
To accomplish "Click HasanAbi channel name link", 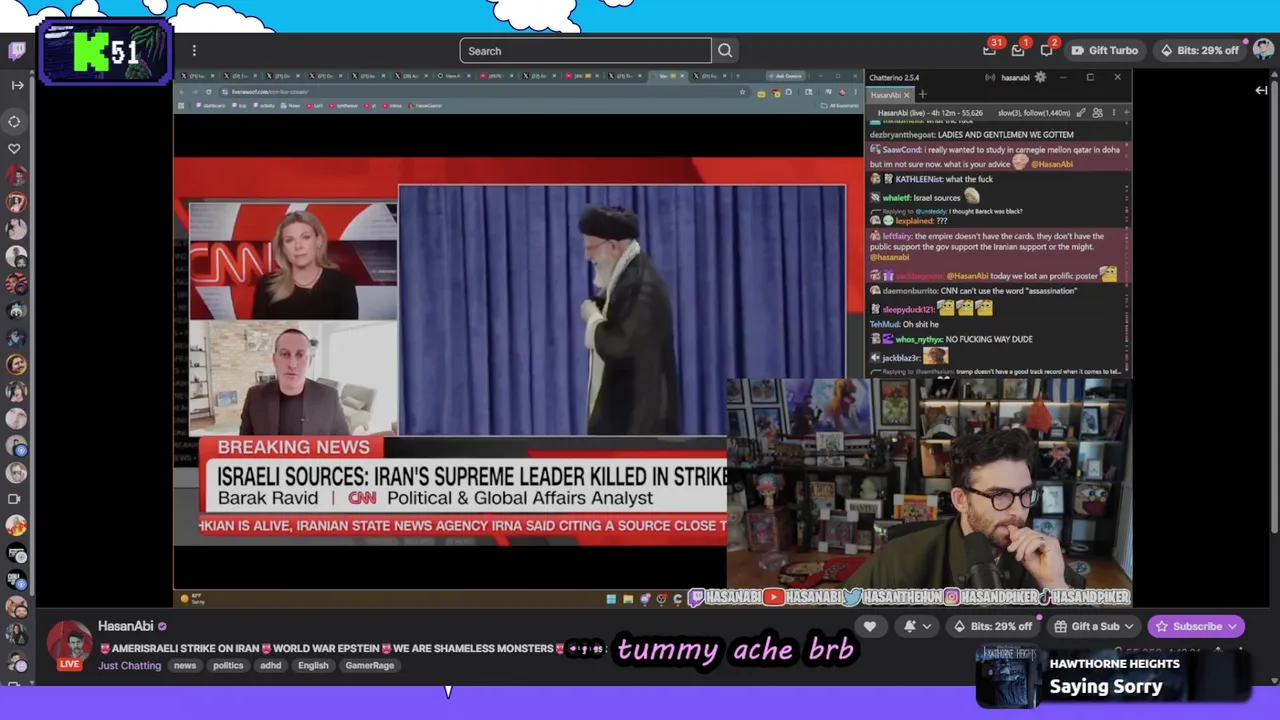I will 125,626.
